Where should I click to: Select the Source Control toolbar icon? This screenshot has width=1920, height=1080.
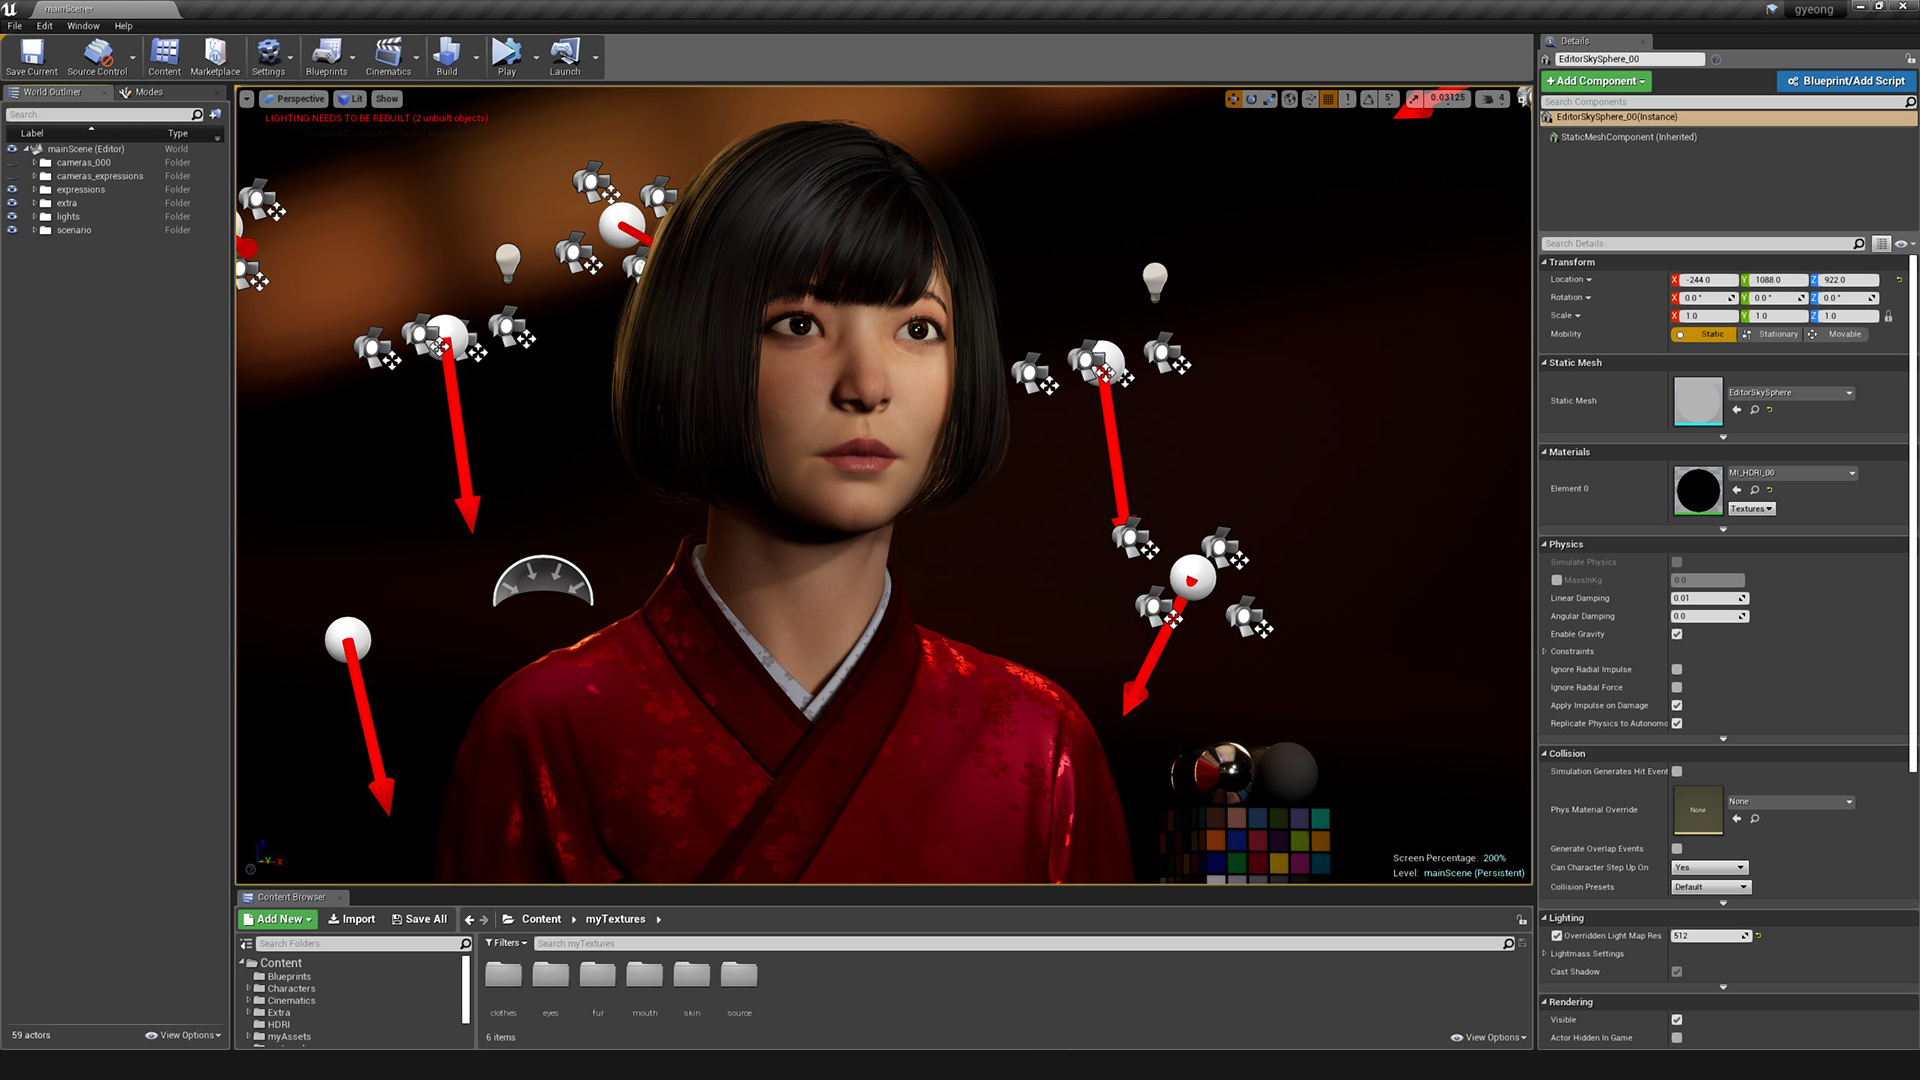tap(96, 50)
